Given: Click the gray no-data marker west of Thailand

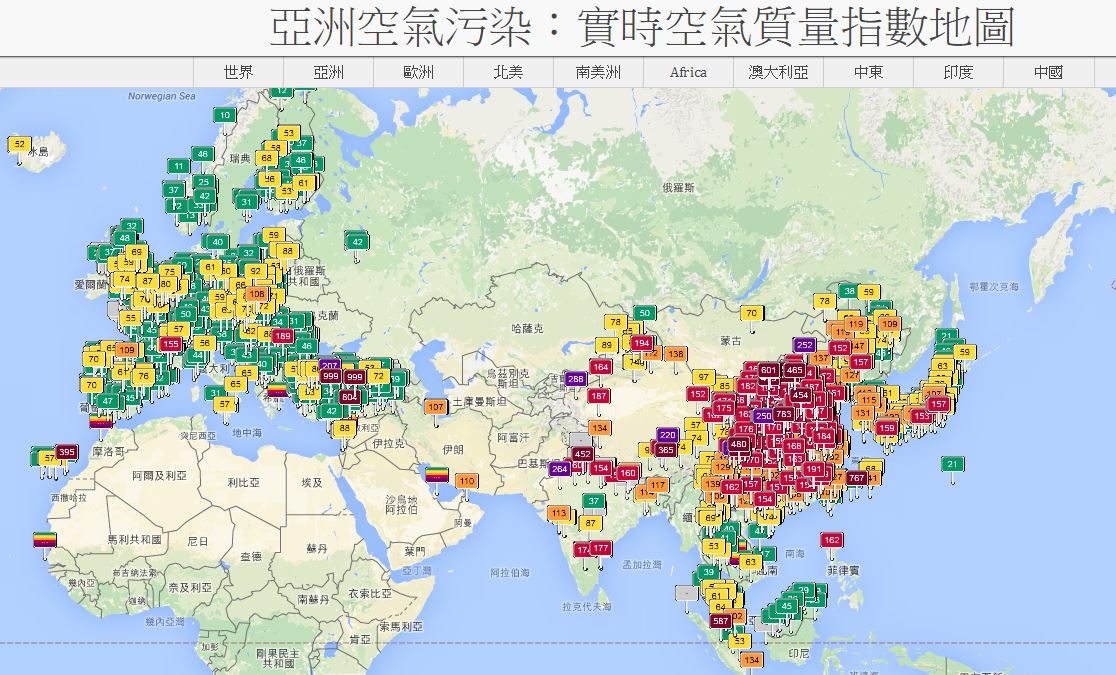Looking at the screenshot, I should [686, 592].
